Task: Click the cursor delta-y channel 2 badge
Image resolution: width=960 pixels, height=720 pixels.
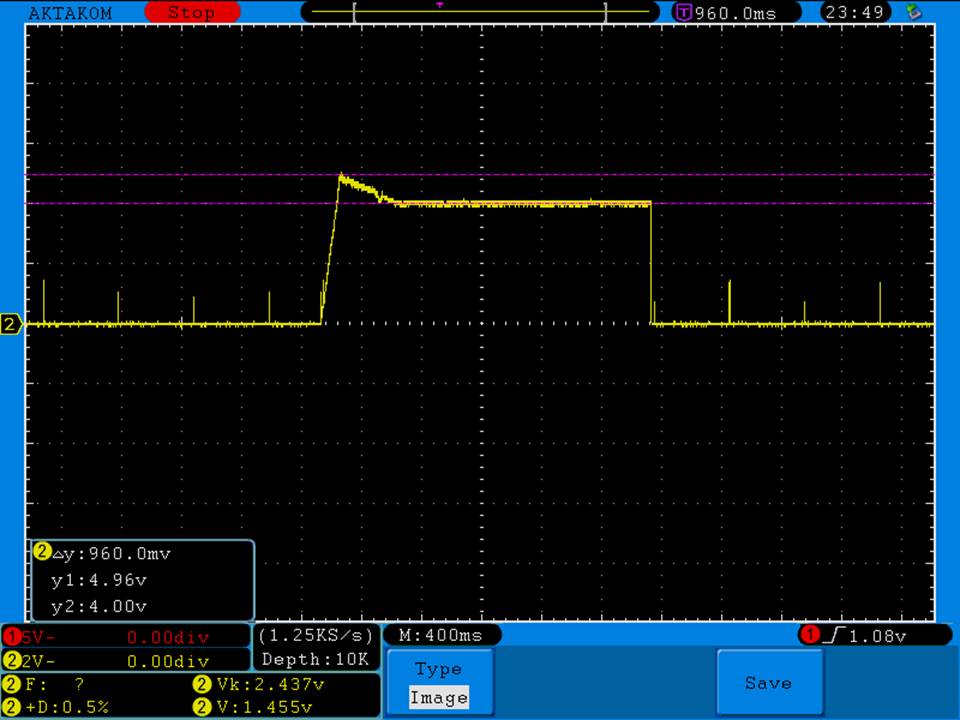Action: [x=42, y=552]
